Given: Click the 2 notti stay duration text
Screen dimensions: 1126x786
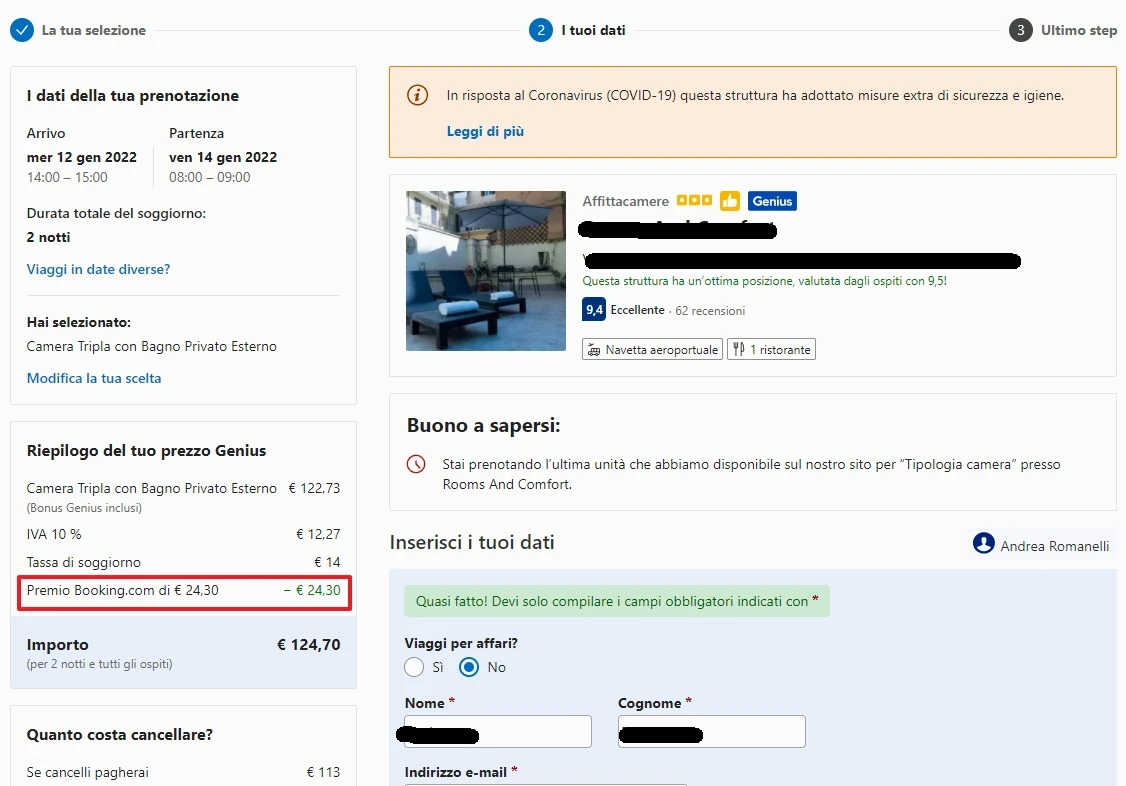Looking at the screenshot, I should click(48, 237).
